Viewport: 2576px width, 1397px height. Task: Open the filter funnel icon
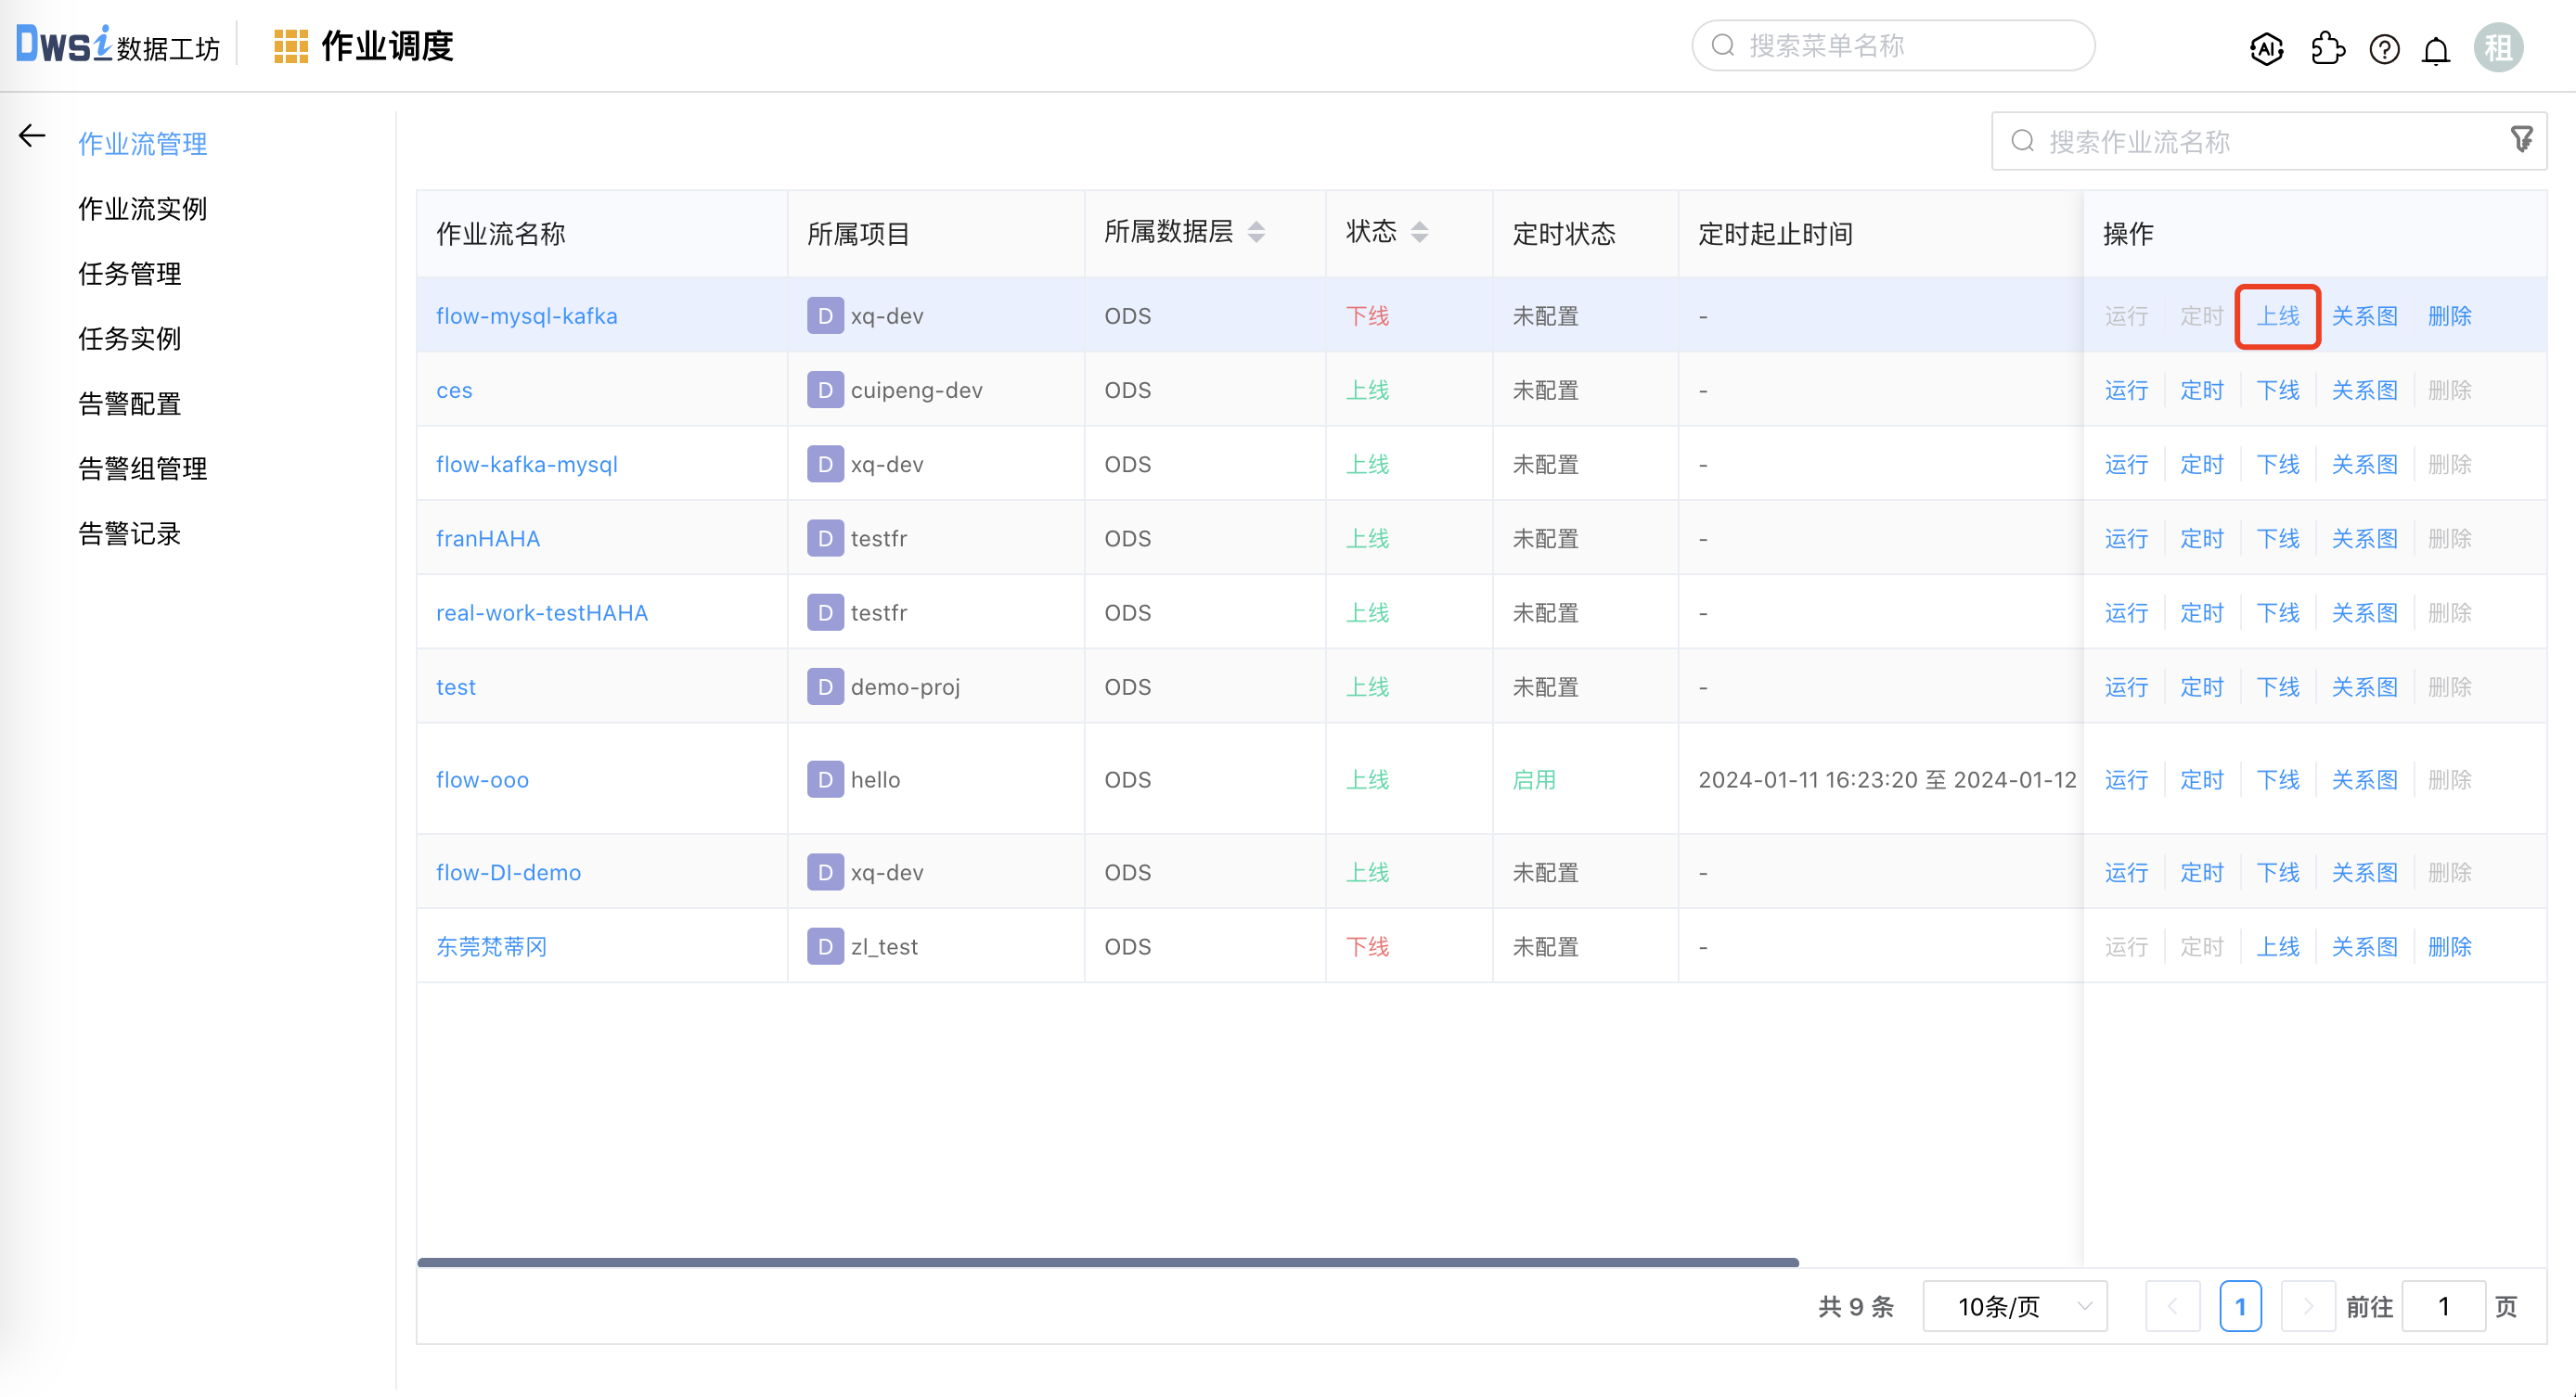click(2521, 140)
